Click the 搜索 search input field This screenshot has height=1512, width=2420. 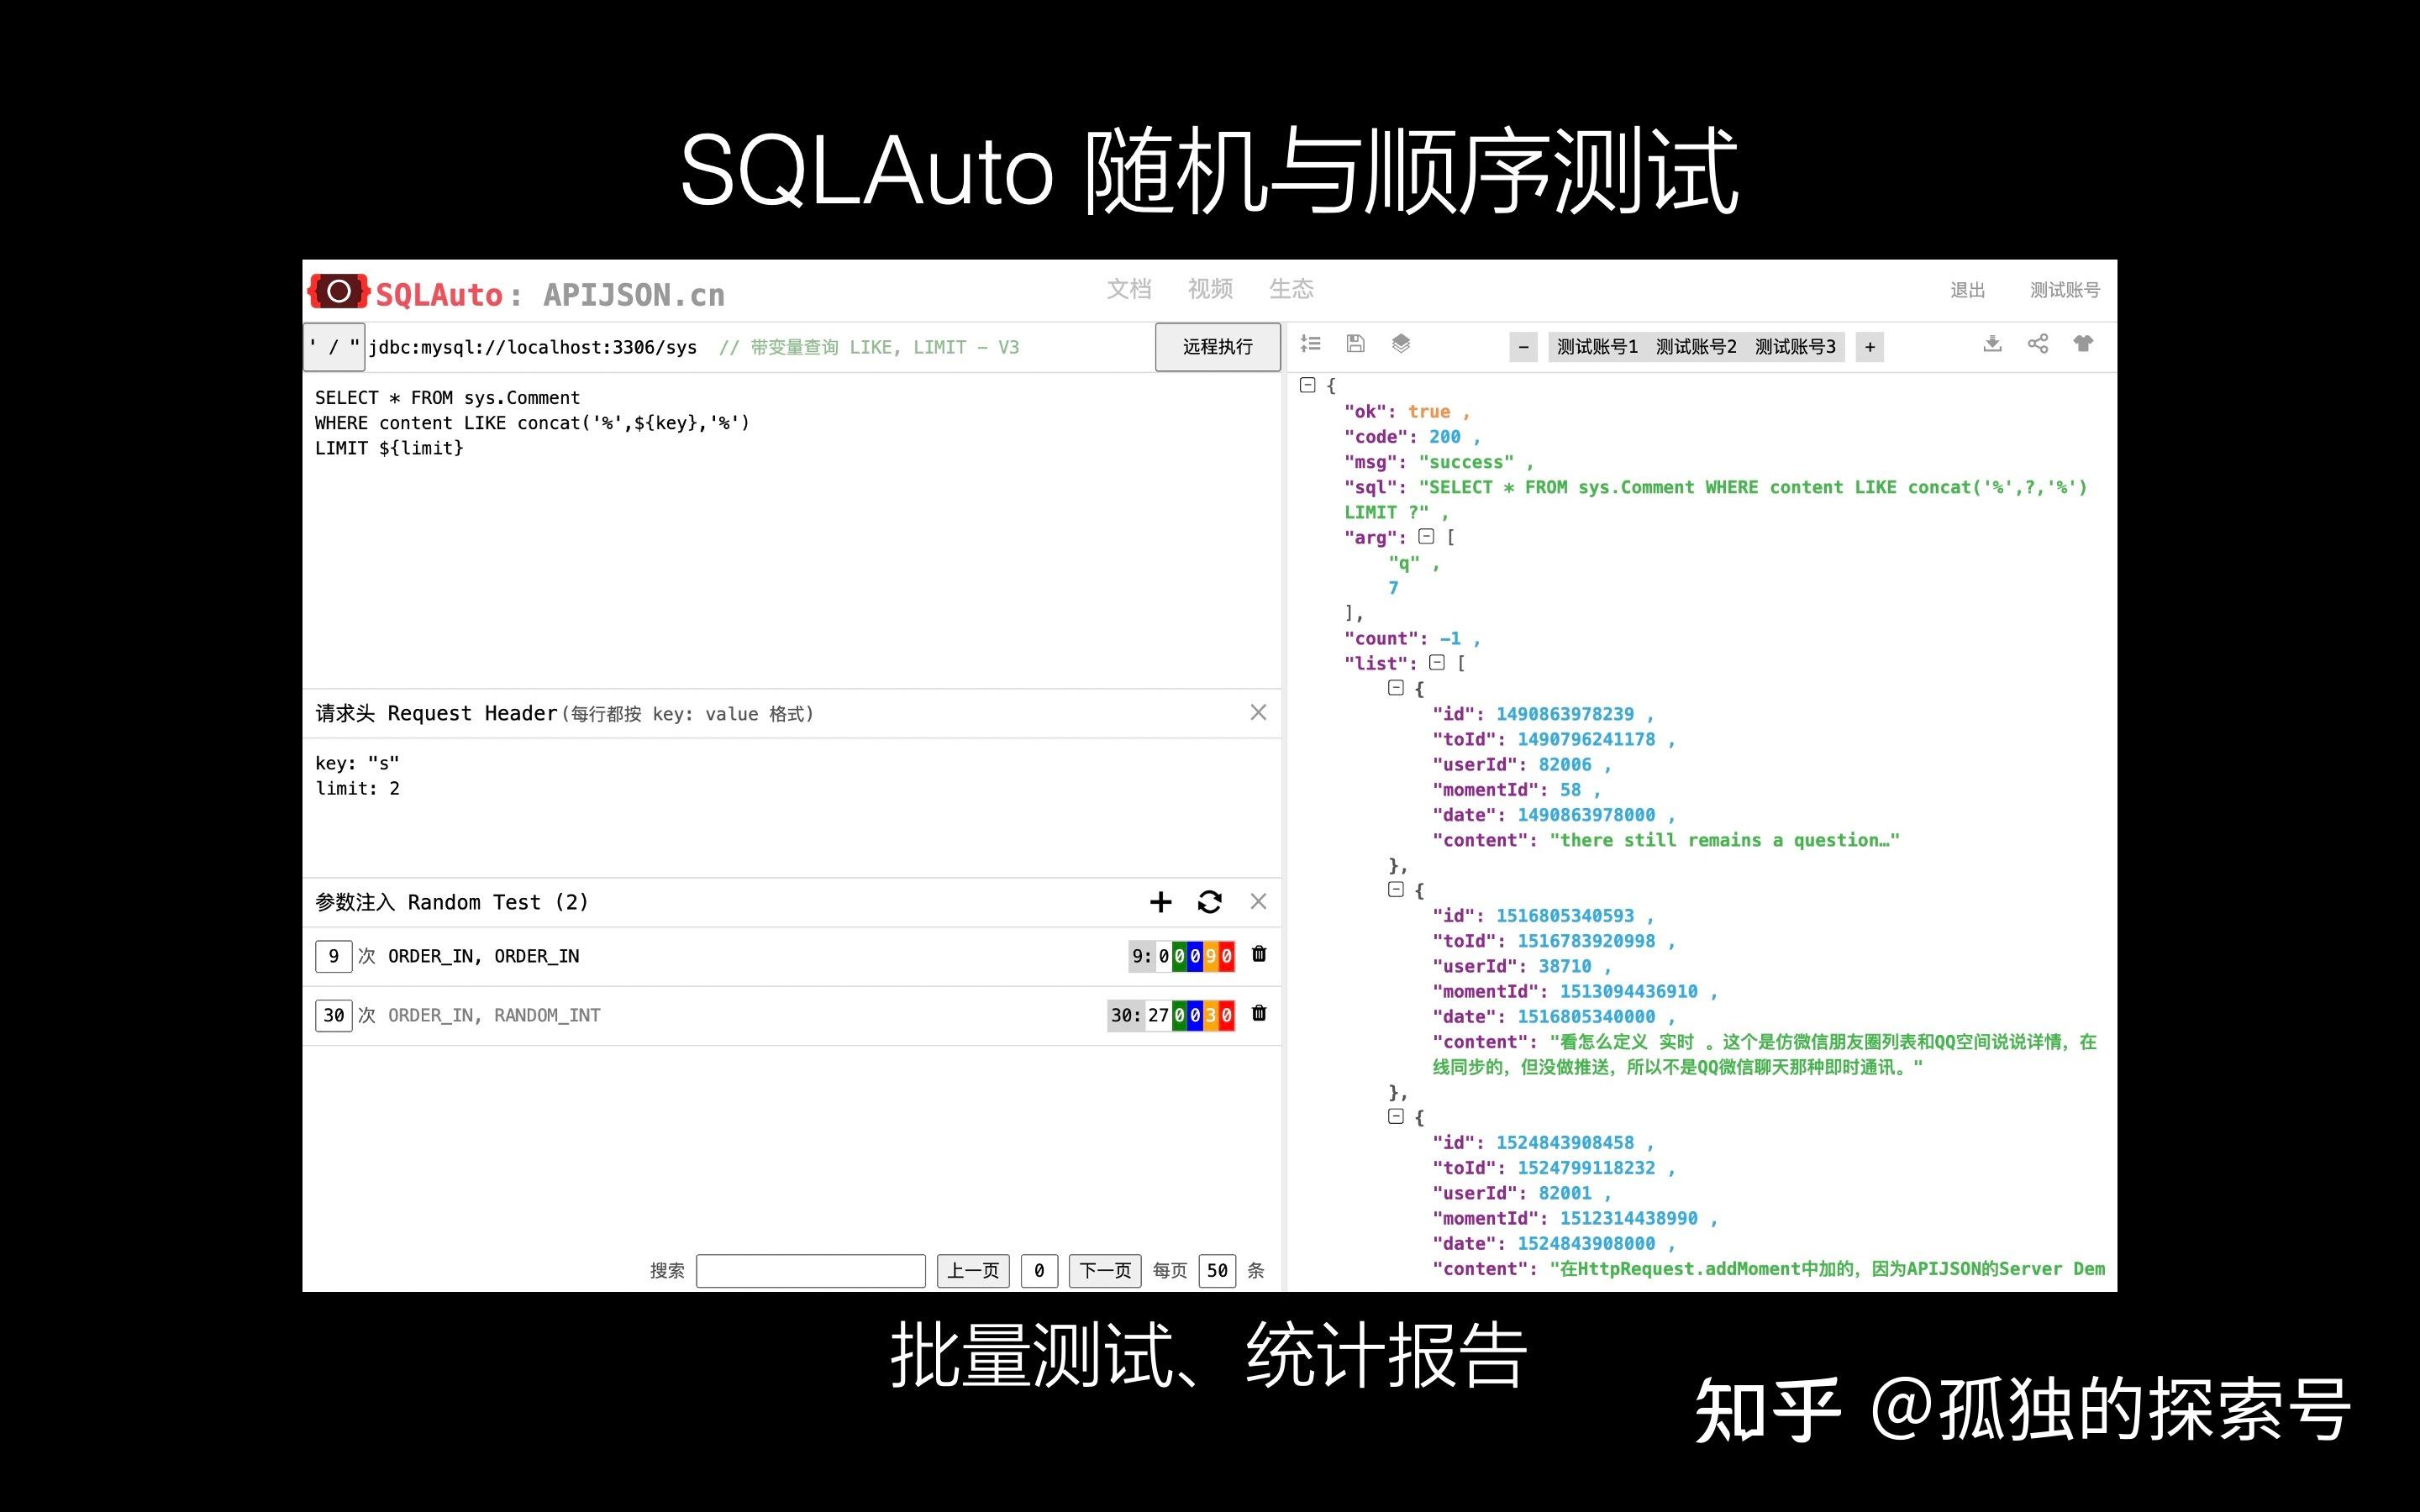[x=810, y=1270]
